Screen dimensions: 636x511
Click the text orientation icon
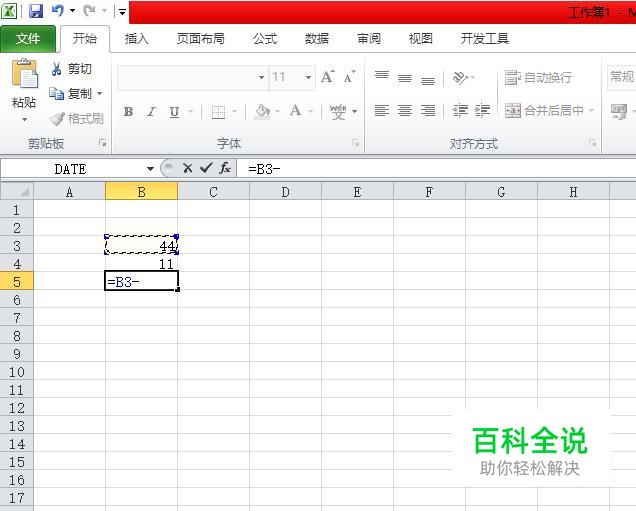(x=460, y=77)
